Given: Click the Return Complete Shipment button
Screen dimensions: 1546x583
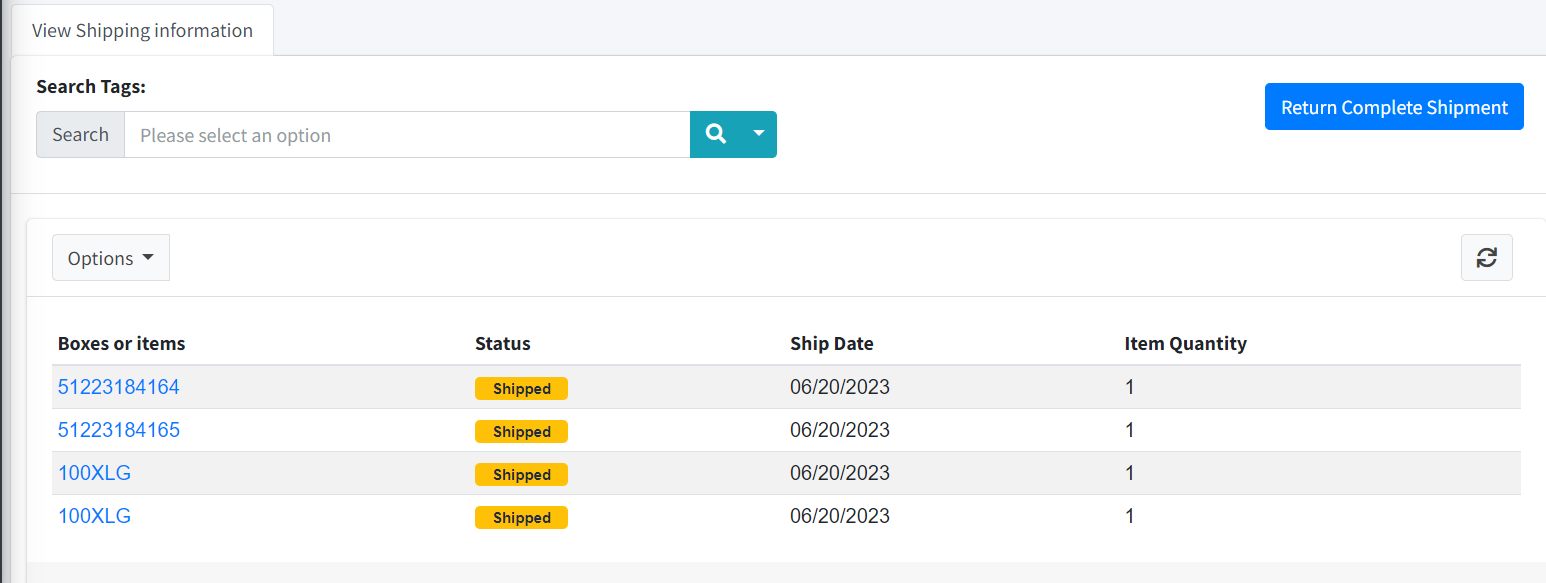Looking at the screenshot, I should 1393,107.
